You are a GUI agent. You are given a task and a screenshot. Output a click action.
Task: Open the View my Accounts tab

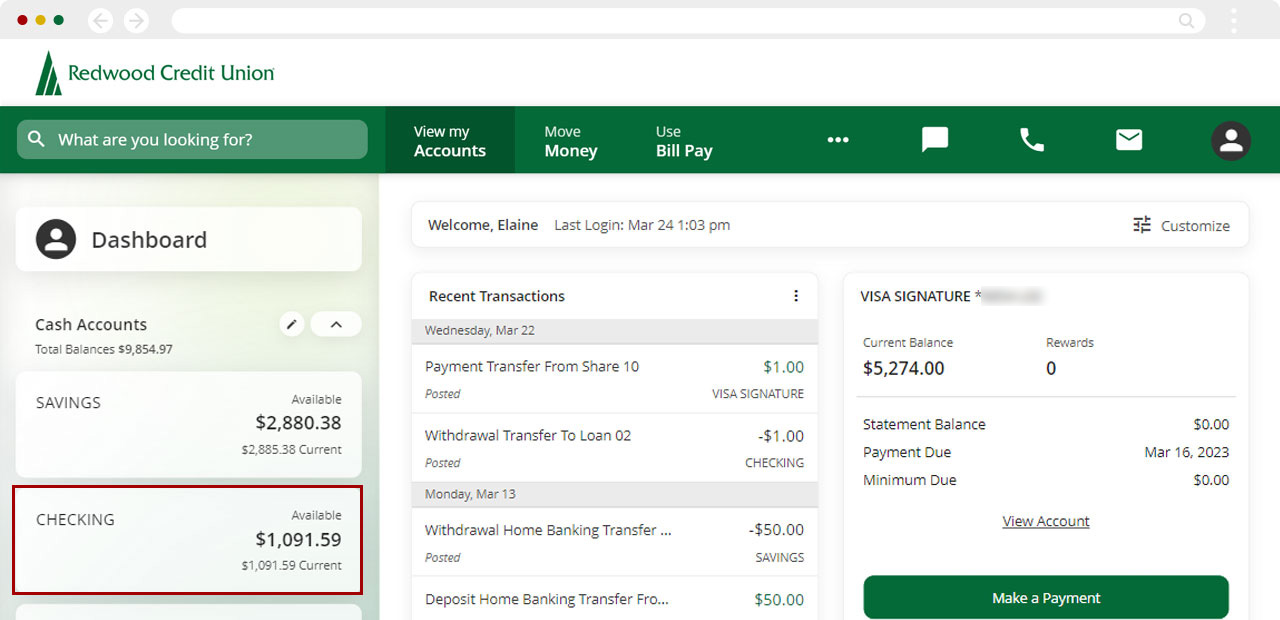pos(450,140)
